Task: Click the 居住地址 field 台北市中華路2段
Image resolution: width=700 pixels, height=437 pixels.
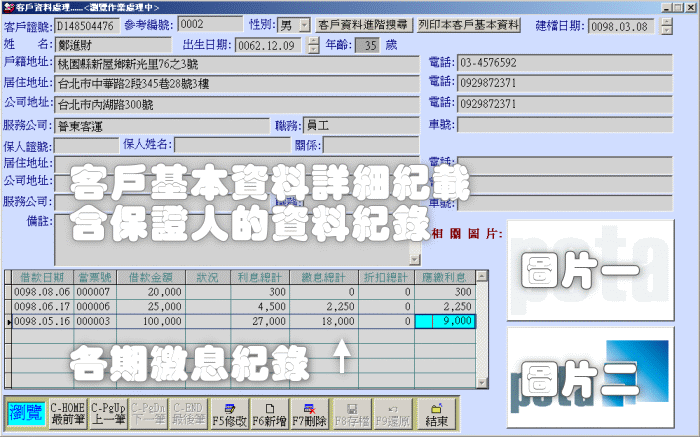Action: [x=237, y=84]
